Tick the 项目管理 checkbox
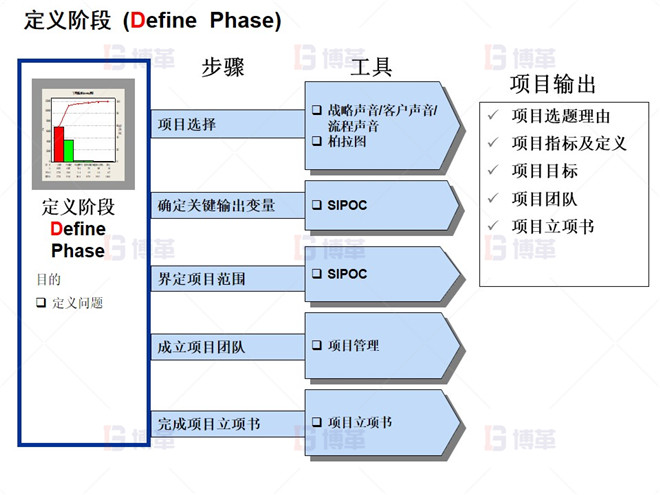 317,345
